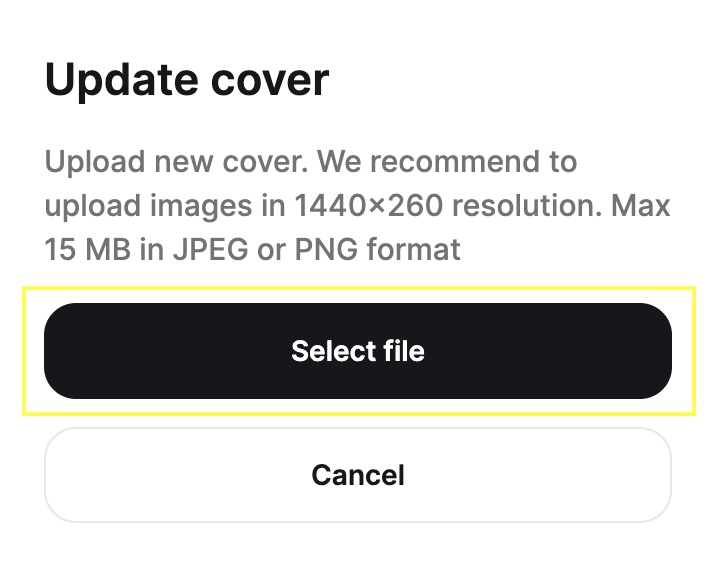The image size is (724, 570).
Task: Open the file picker via Select file
Action: [358, 351]
